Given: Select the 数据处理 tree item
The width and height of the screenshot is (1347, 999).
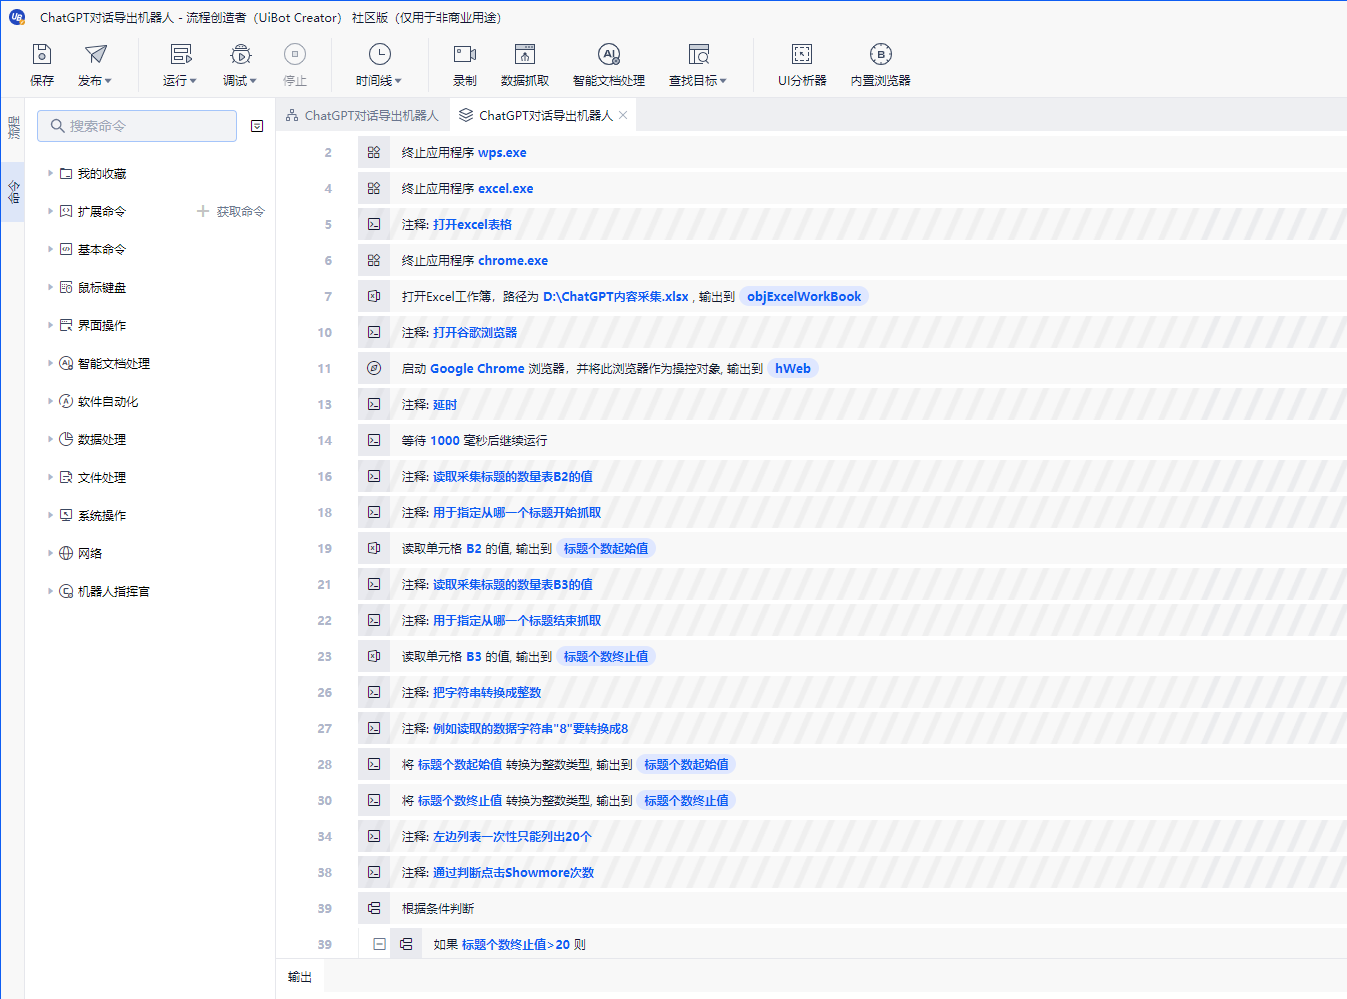Looking at the screenshot, I should click(102, 439).
